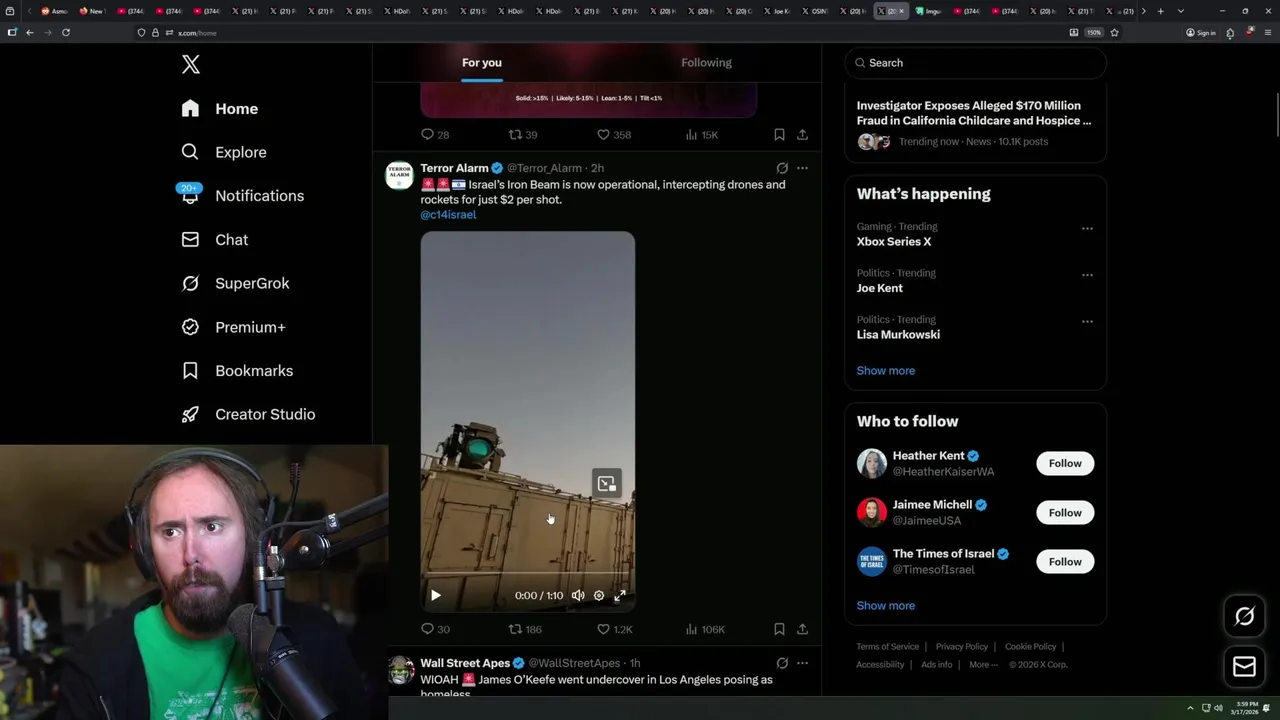Open Wall Street Apes profile avatar
Viewport: 1280px width, 720px height.
(x=401, y=670)
